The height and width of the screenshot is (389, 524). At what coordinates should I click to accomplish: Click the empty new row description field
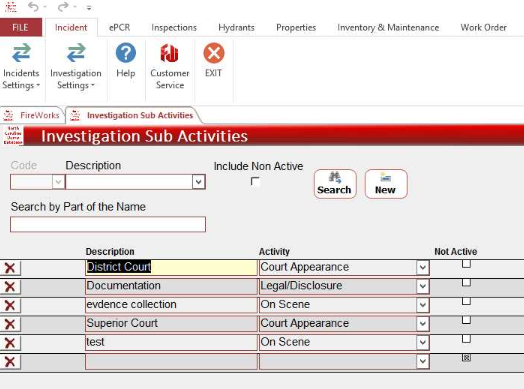click(171, 362)
